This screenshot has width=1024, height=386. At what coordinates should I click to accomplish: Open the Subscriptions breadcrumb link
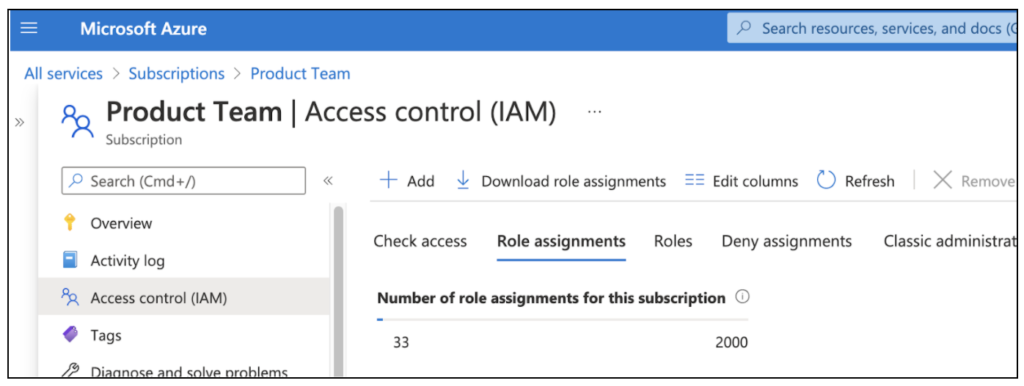pyautogui.click(x=176, y=74)
